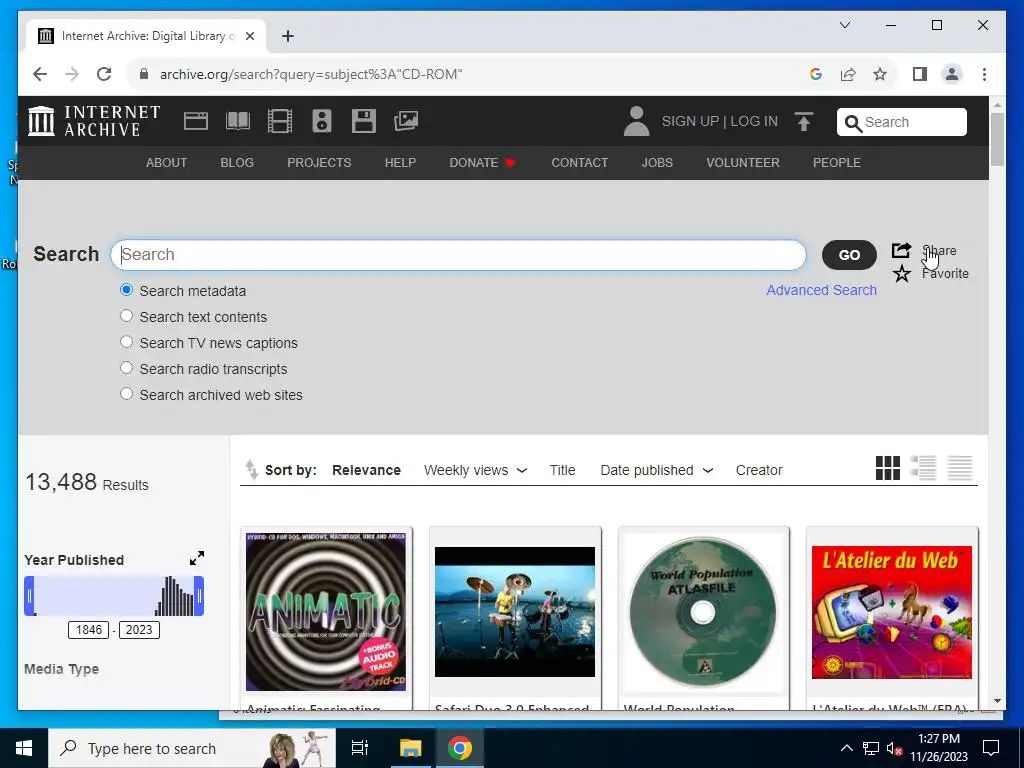
Task: Open the Web (Wayback) media icon
Action: tap(196, 121)
